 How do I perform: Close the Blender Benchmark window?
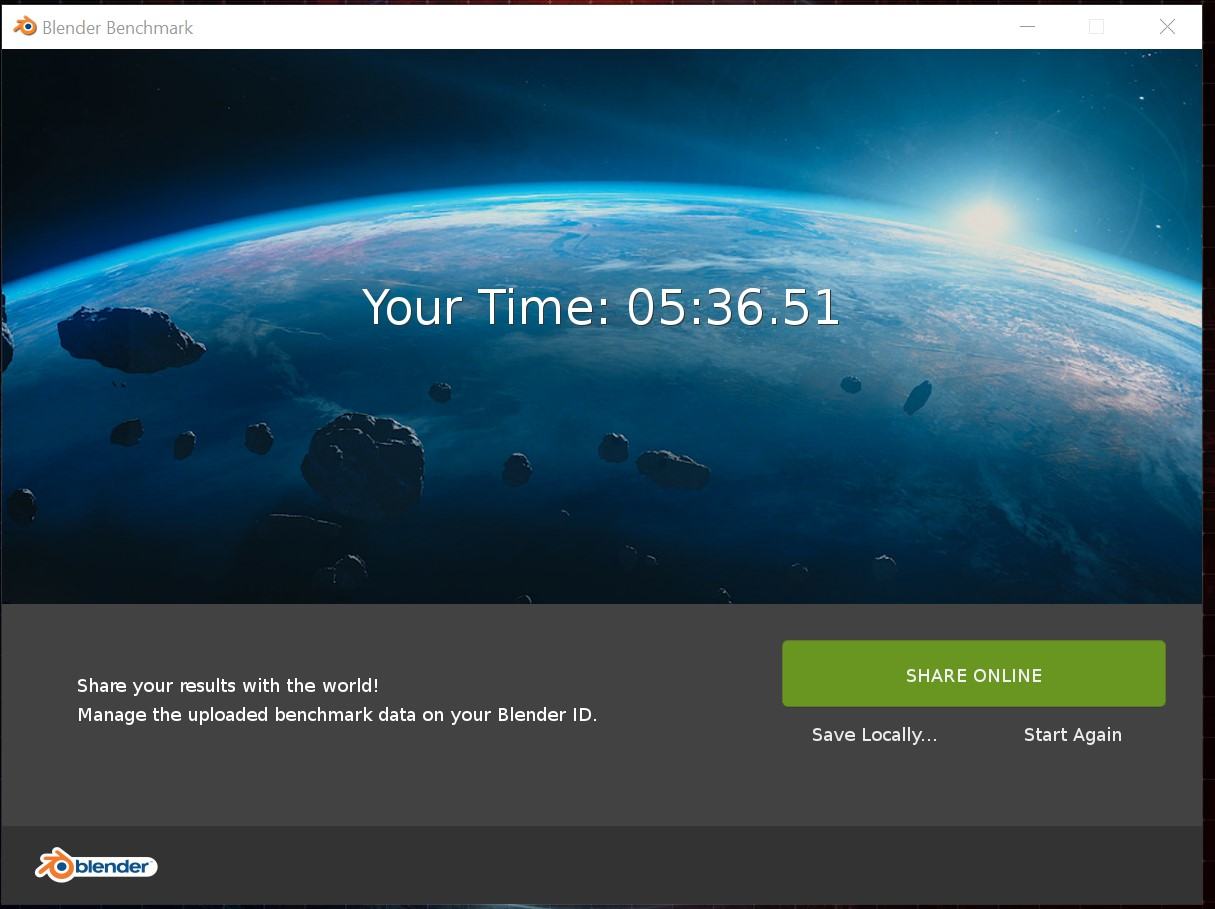coord(1167,27)
